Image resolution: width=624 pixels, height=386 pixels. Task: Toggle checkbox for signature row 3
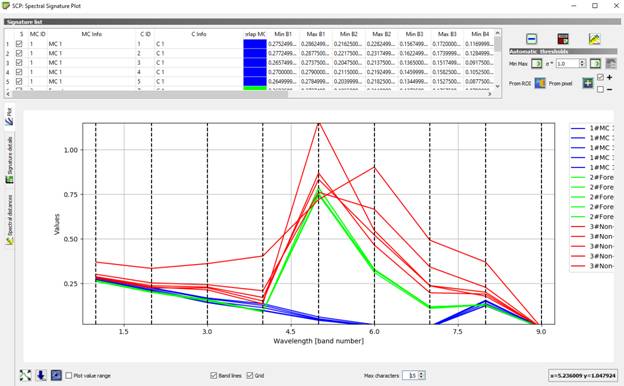coord(19,62)
